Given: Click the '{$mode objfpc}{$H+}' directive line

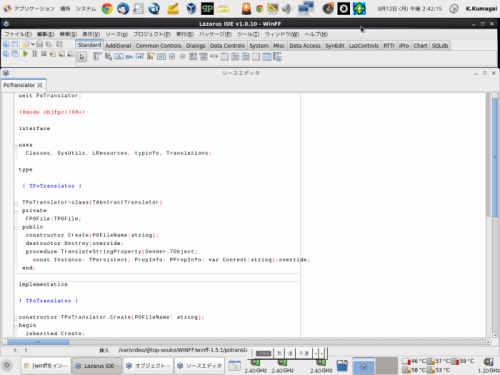Looking at the screenshot, I should (52, 112).
